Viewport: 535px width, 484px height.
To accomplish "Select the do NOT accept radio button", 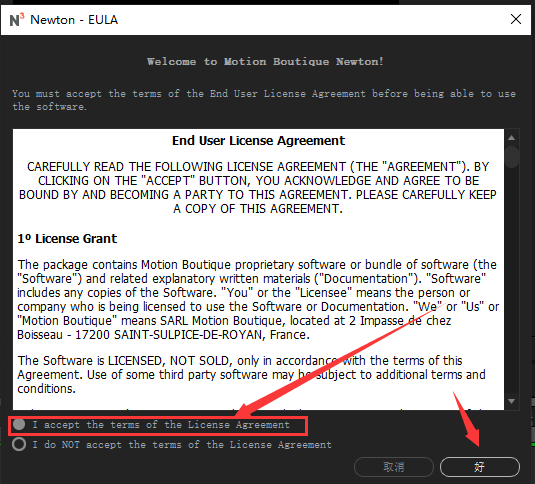I will pyautogui.click(x=19, y=444).
